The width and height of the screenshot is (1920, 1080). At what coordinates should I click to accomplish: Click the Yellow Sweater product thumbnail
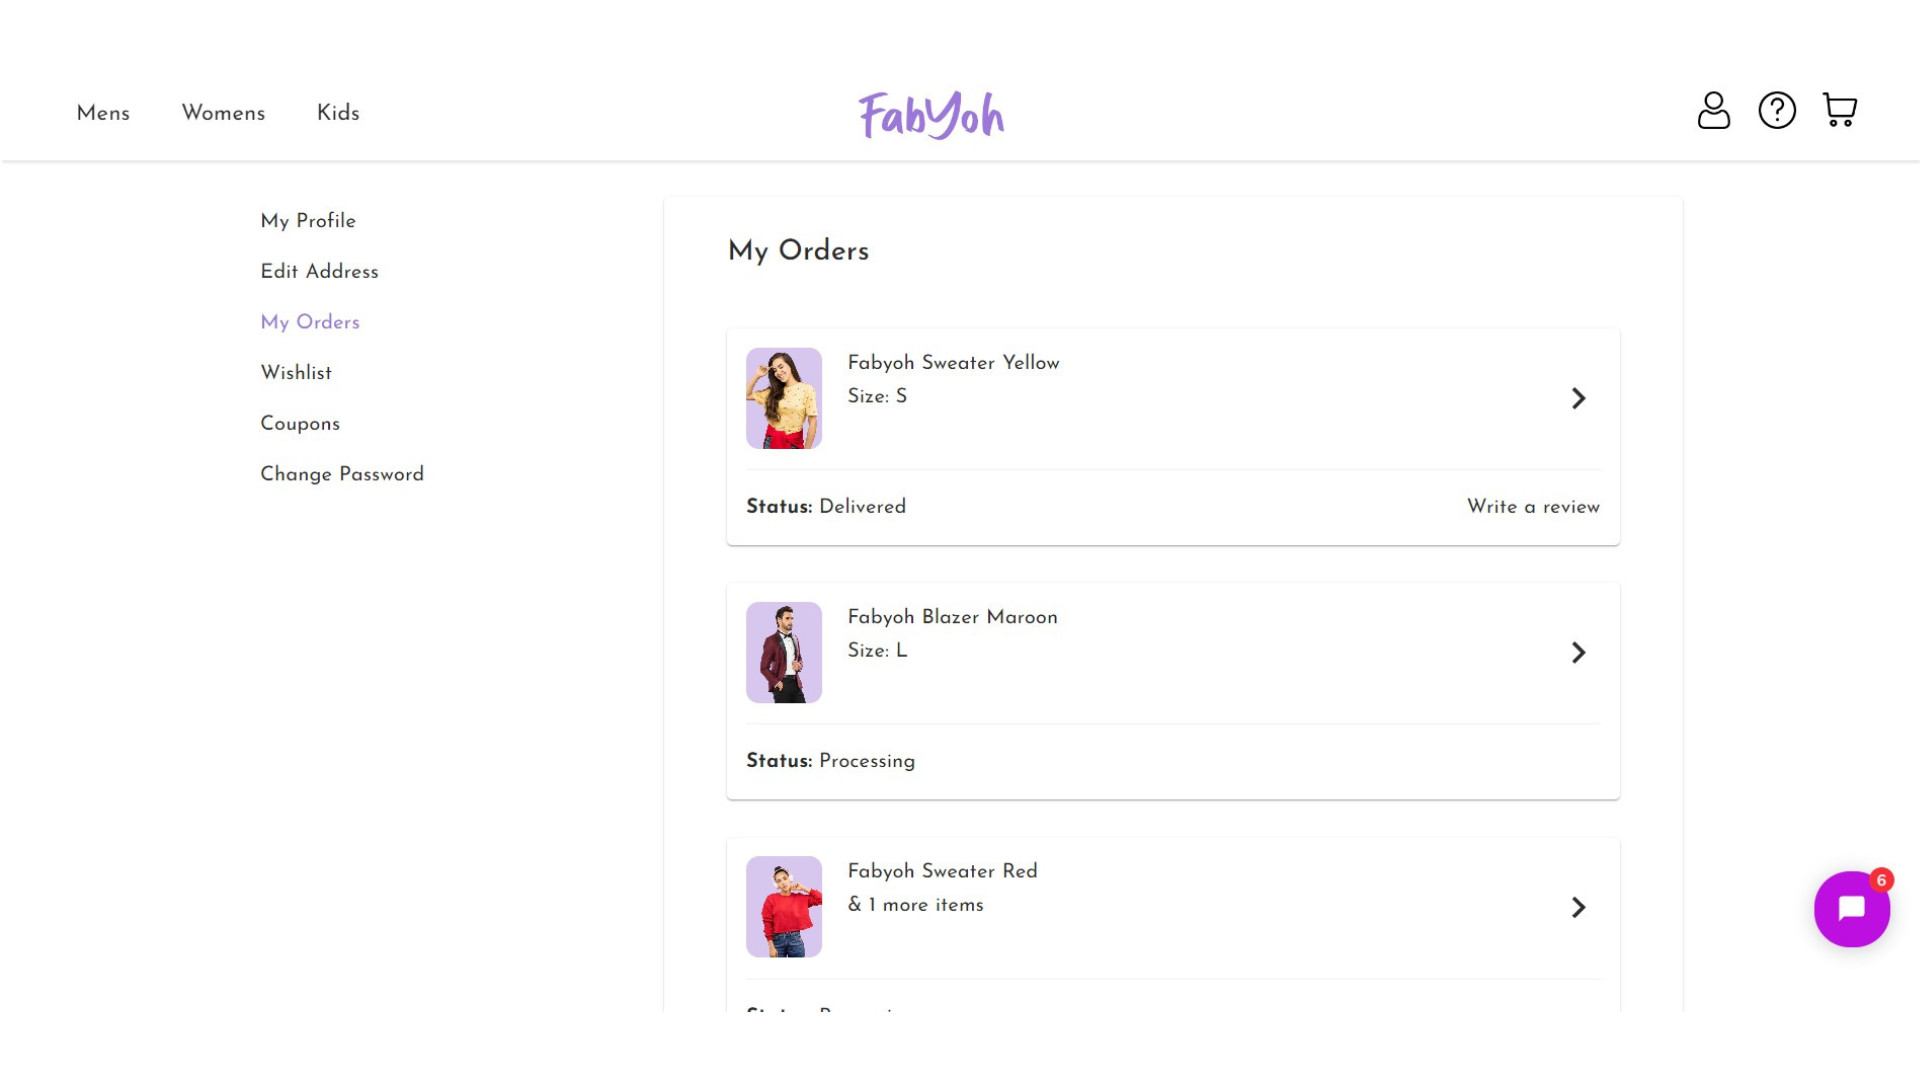pos(784,398)
